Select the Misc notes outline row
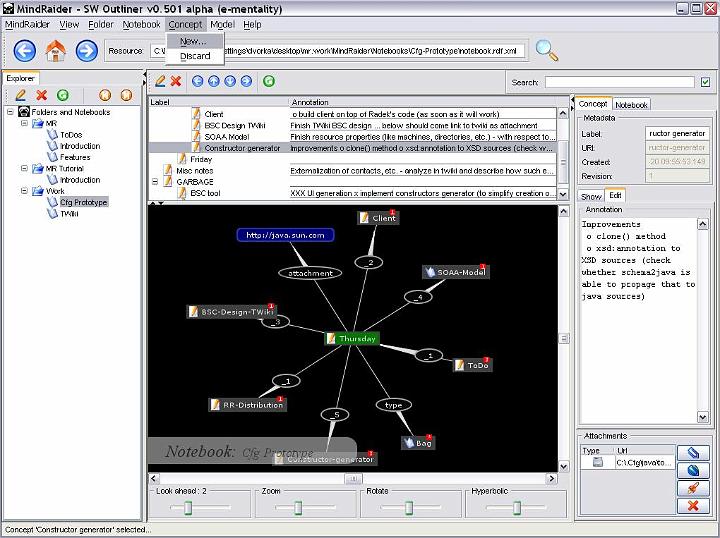The image size is (720, 538). 352,171
